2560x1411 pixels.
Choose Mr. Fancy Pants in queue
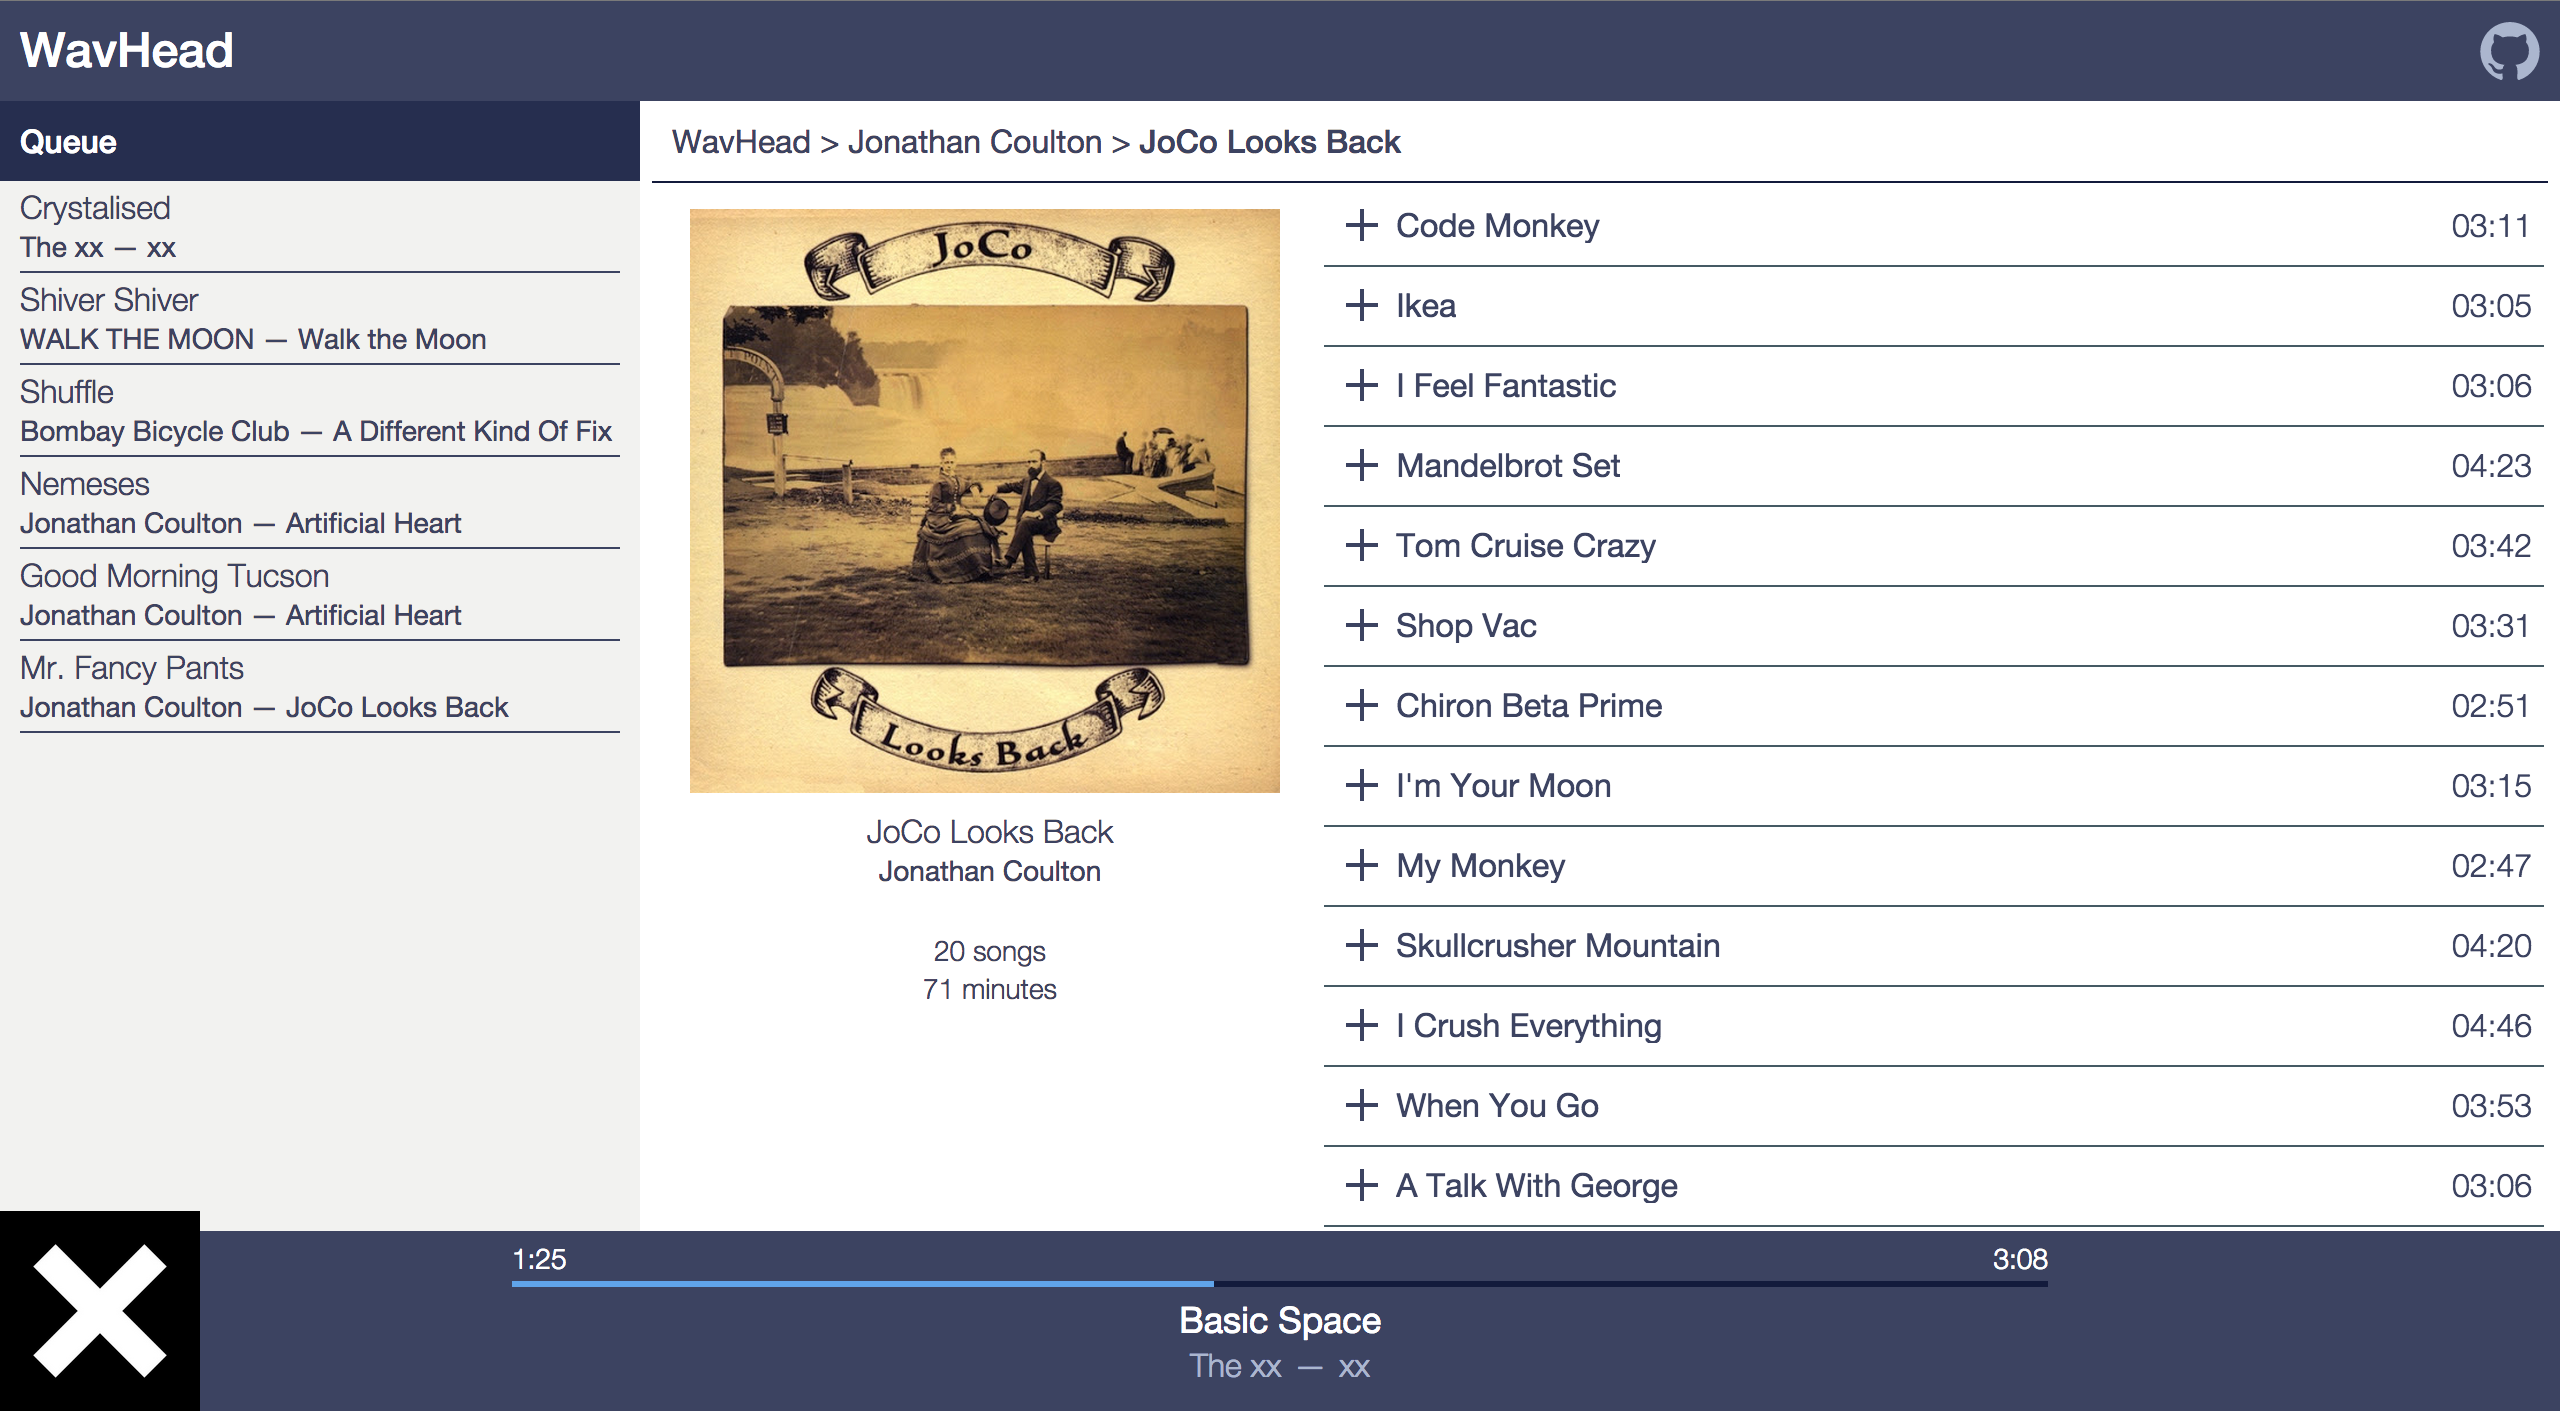[131, 668]
